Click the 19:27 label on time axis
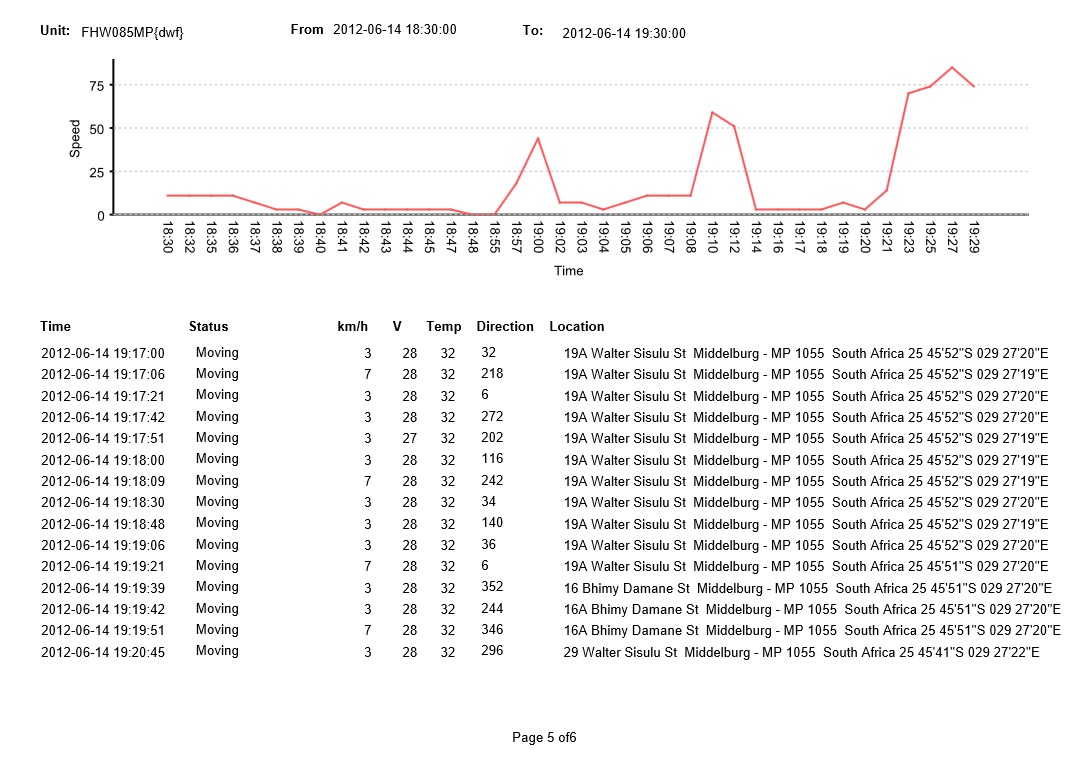Viewport: 1072px width, 765px height. (952, 237)
